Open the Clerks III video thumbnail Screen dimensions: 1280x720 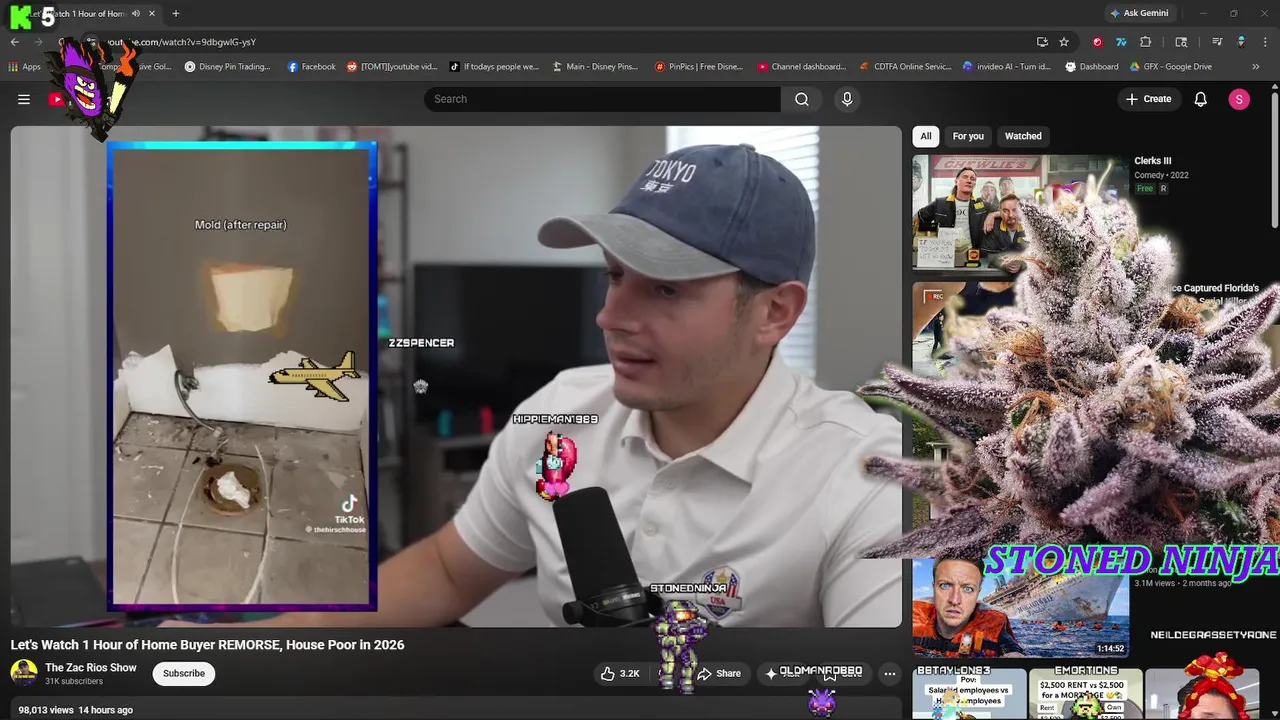pos(1019,212)
